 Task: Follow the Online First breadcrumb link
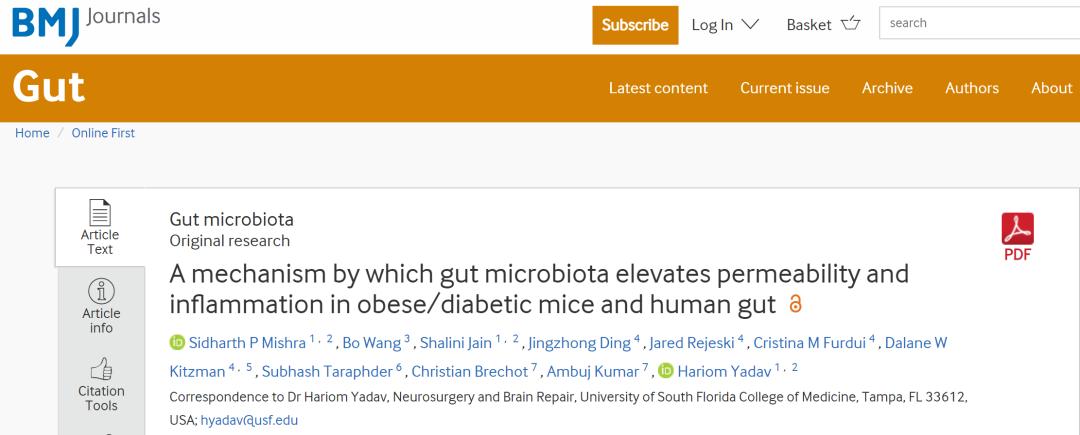(103, 133)
